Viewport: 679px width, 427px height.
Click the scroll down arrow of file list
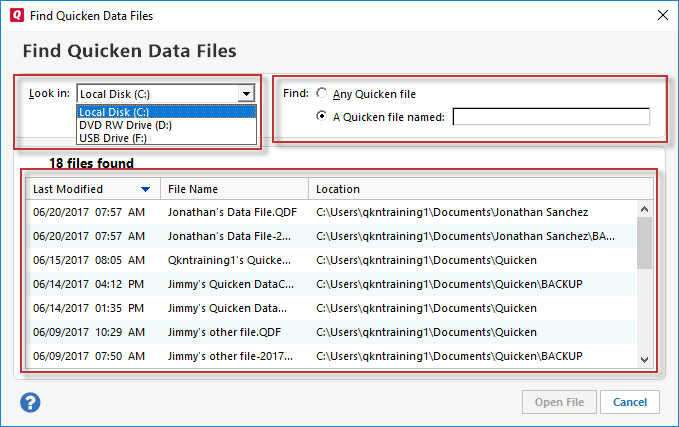645,360
